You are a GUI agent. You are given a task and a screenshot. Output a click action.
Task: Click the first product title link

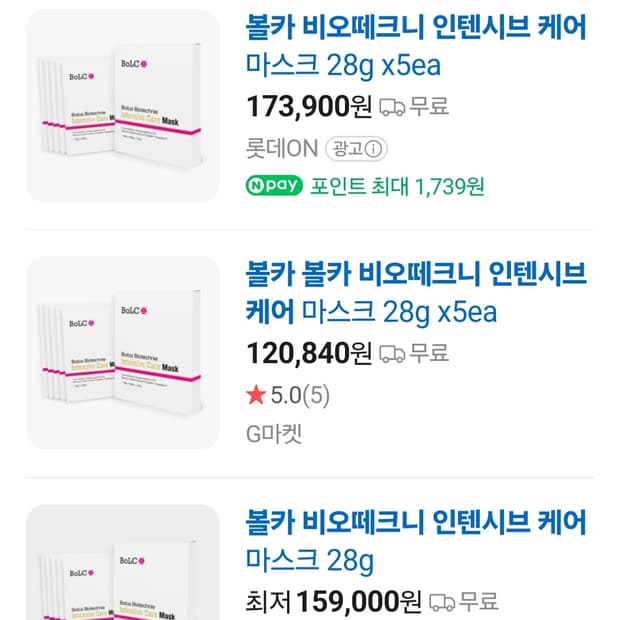(415, 45)
